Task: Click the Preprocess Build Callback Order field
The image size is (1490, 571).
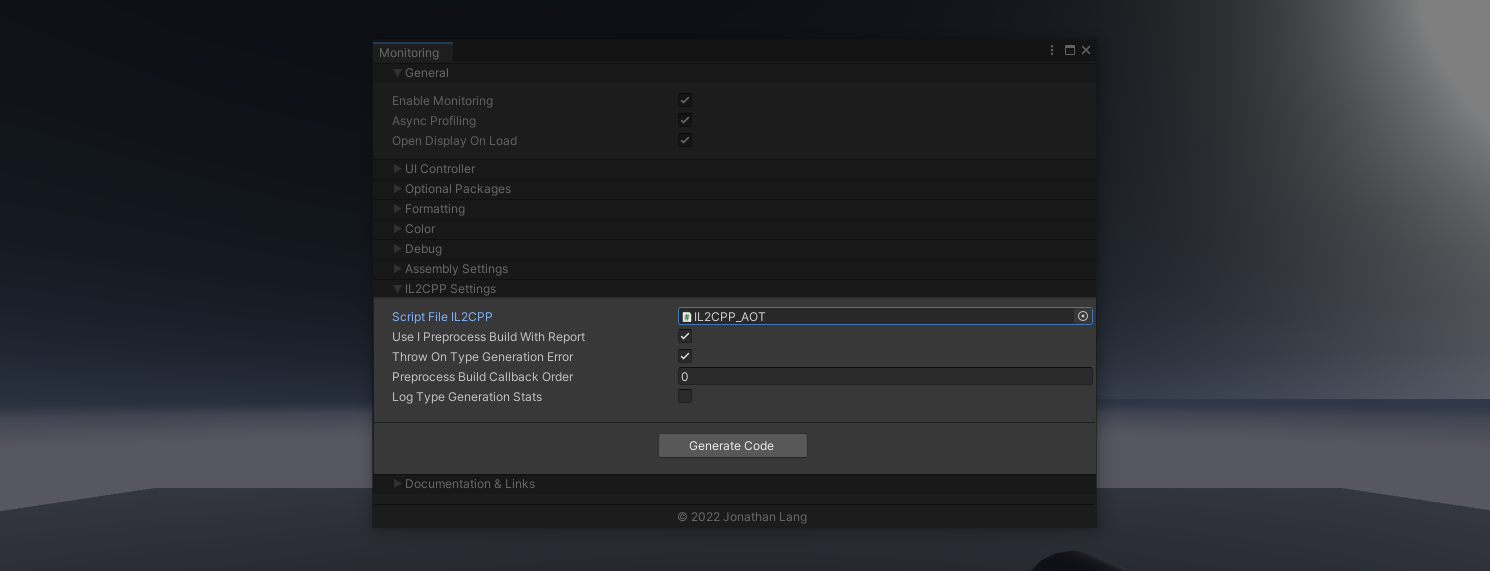Action: (885, 376)
